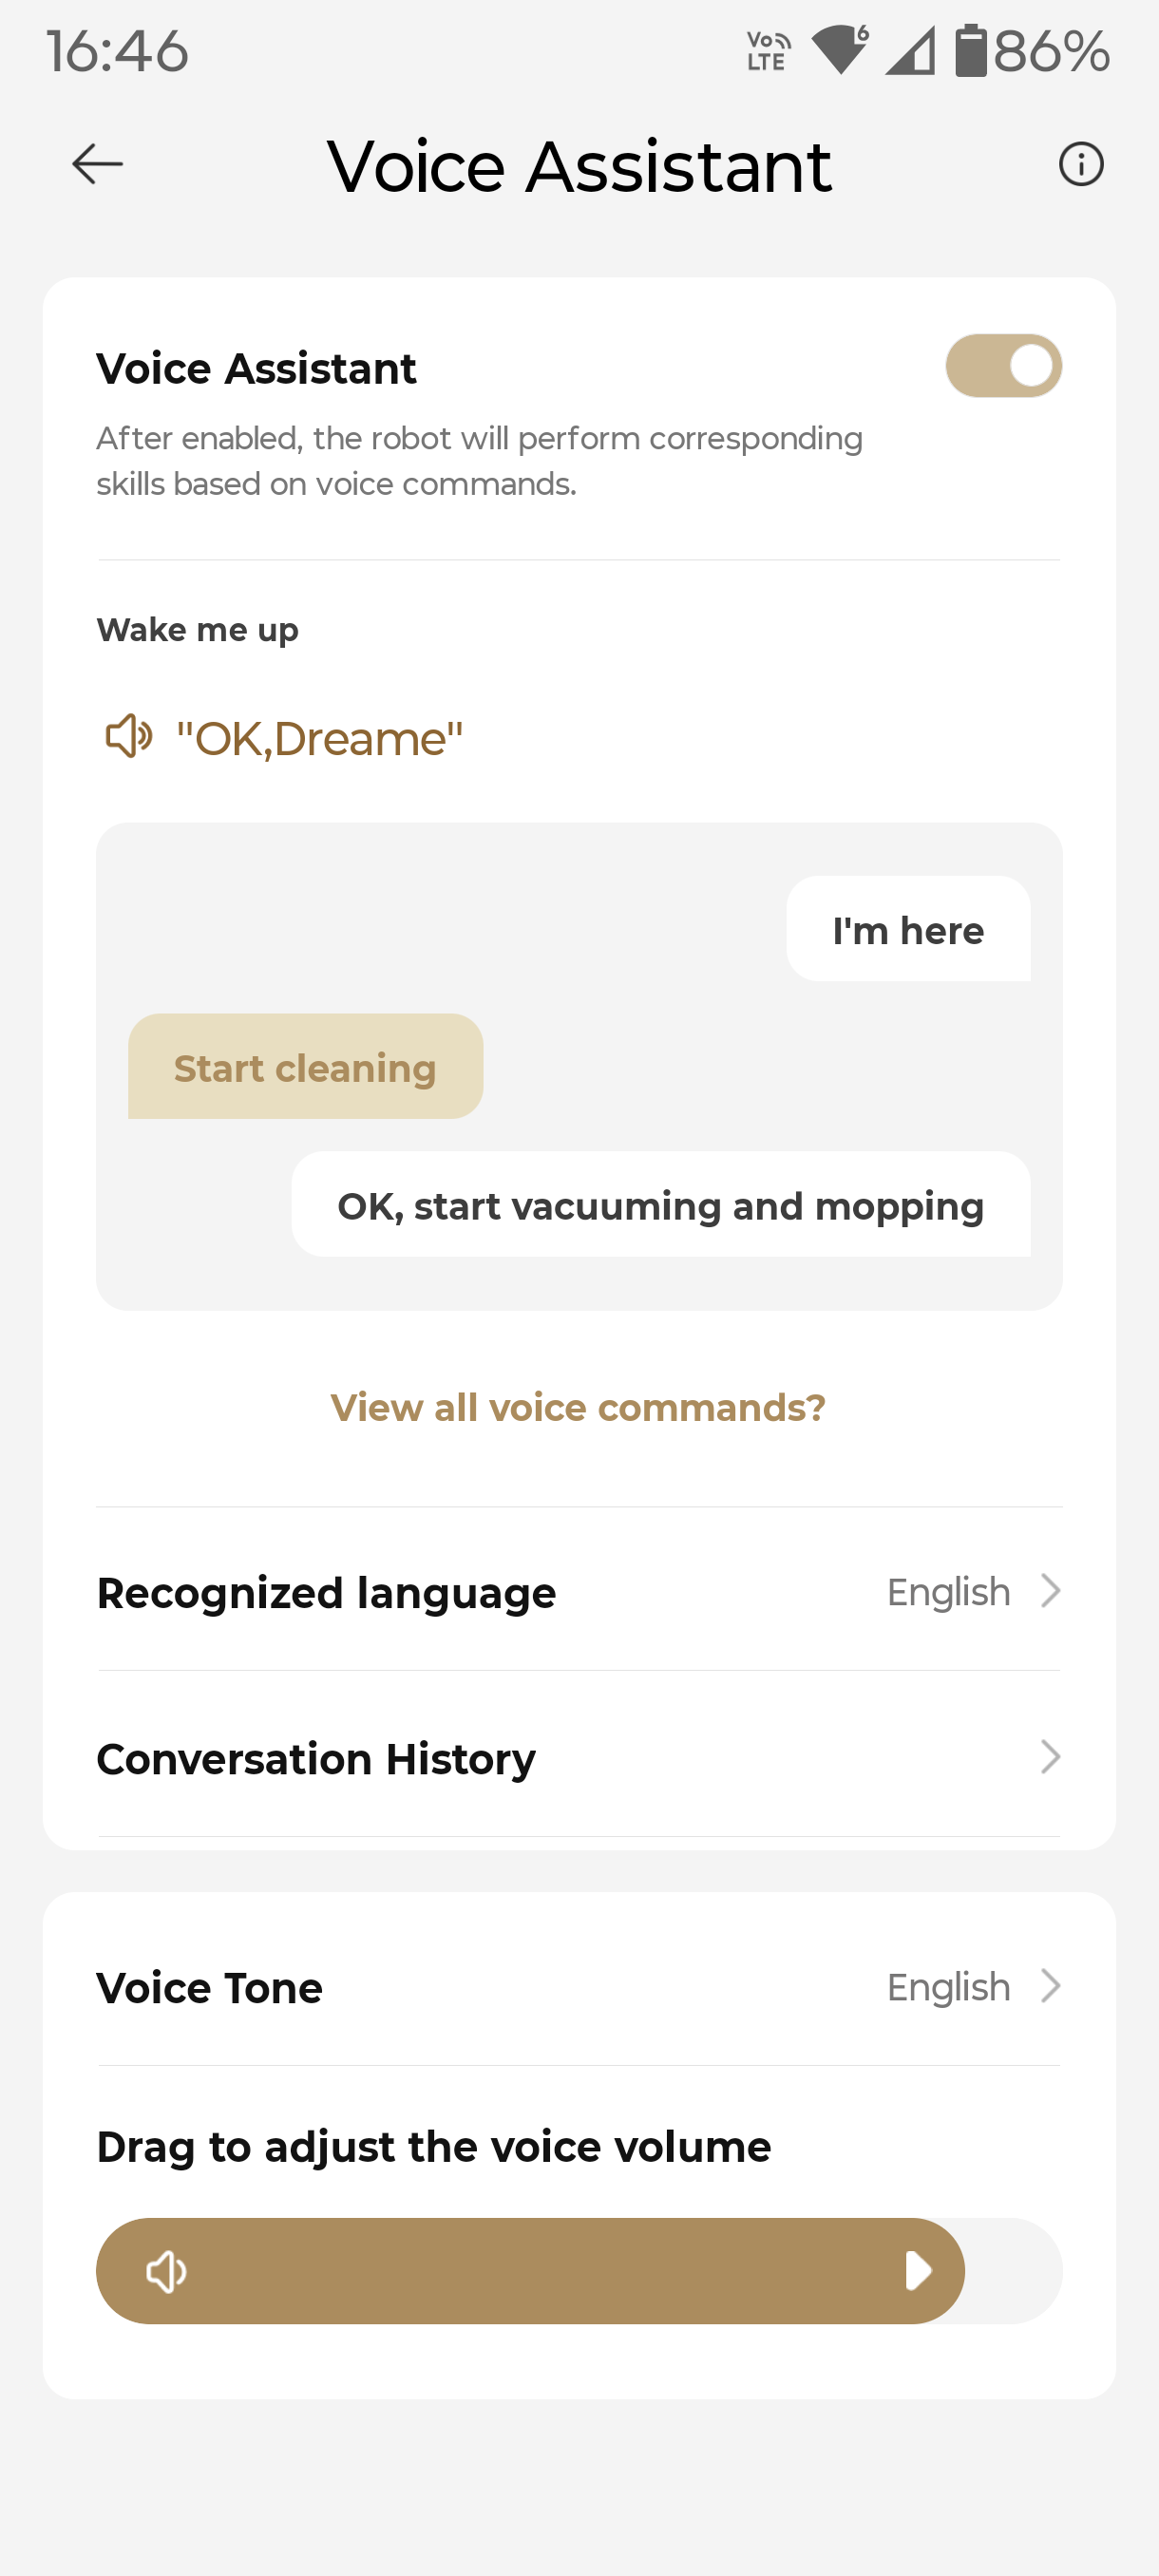1159x2576 pixels.
Task: Open the Recognized language setting row
Action: (x=578, y=1592)
